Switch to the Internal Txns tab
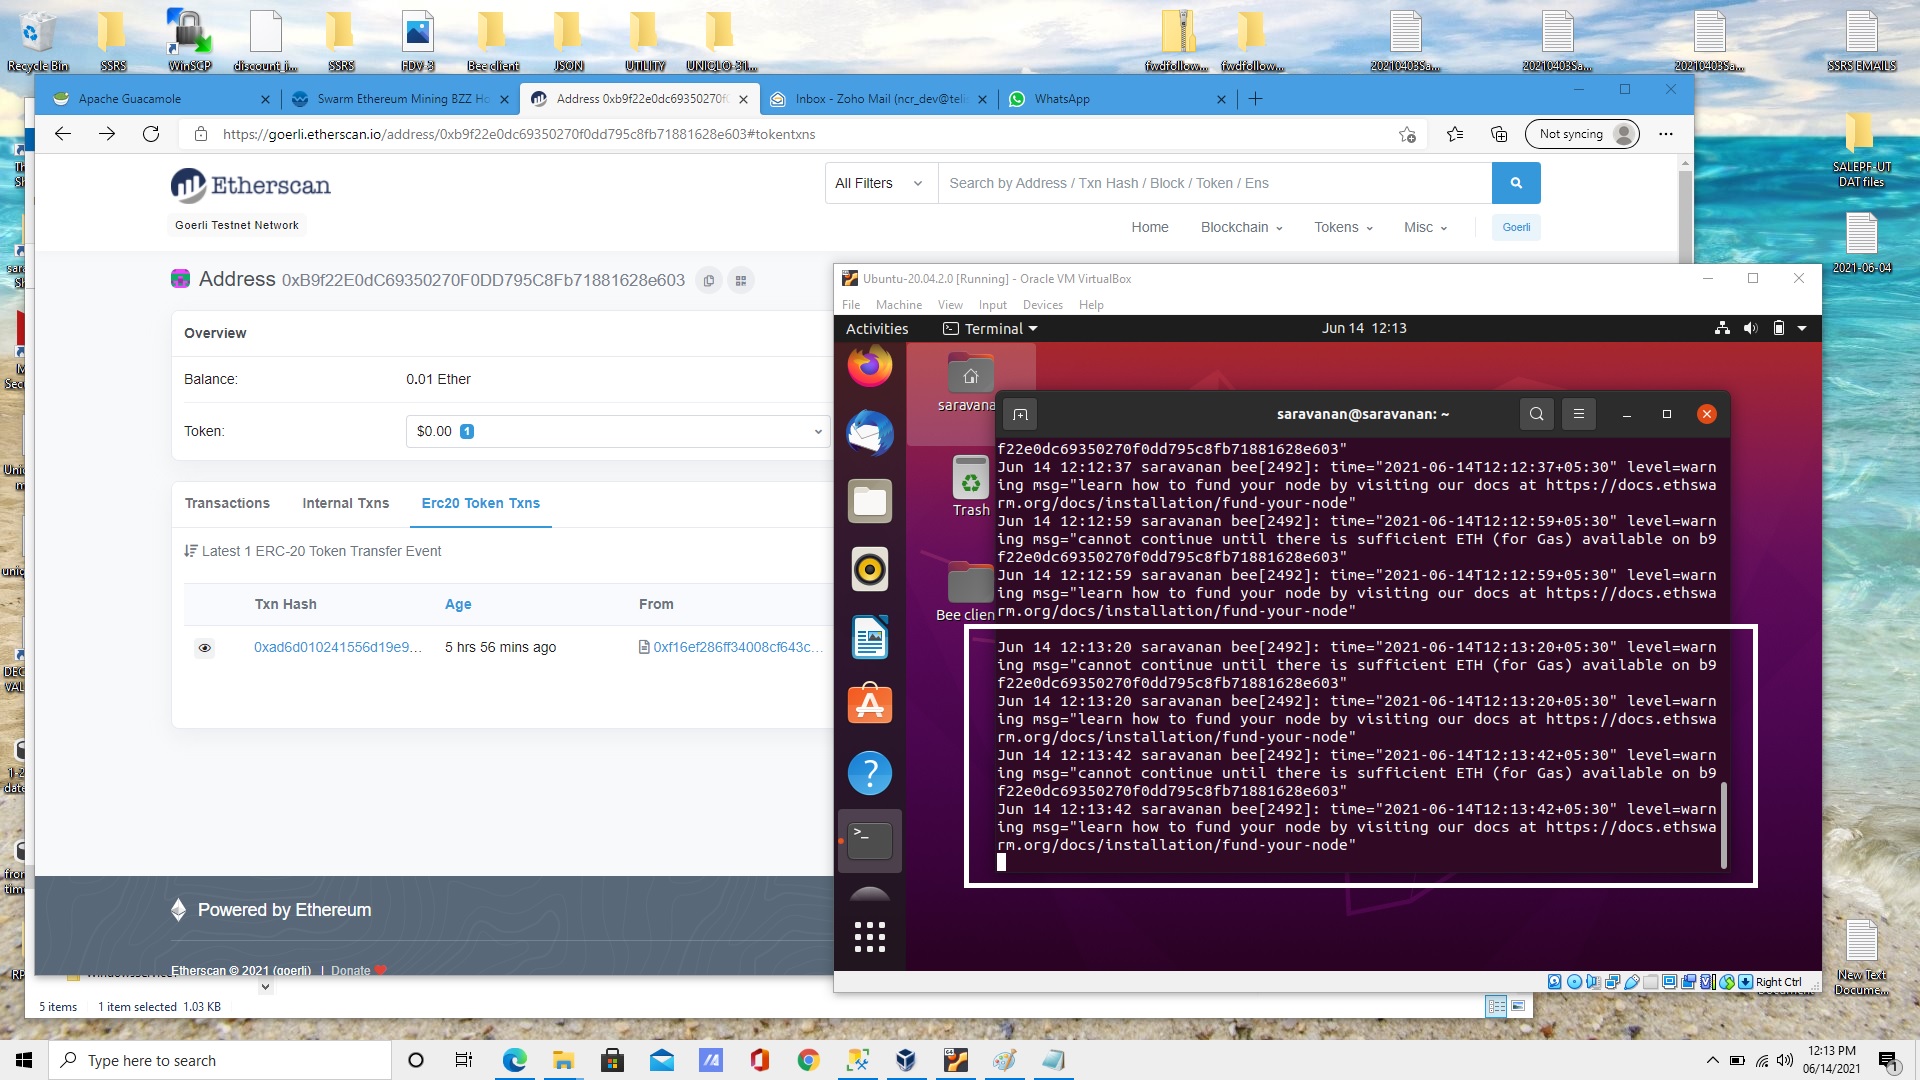Image resolution: width=1920 pixels, height=1080 pixels. [345, 503]
